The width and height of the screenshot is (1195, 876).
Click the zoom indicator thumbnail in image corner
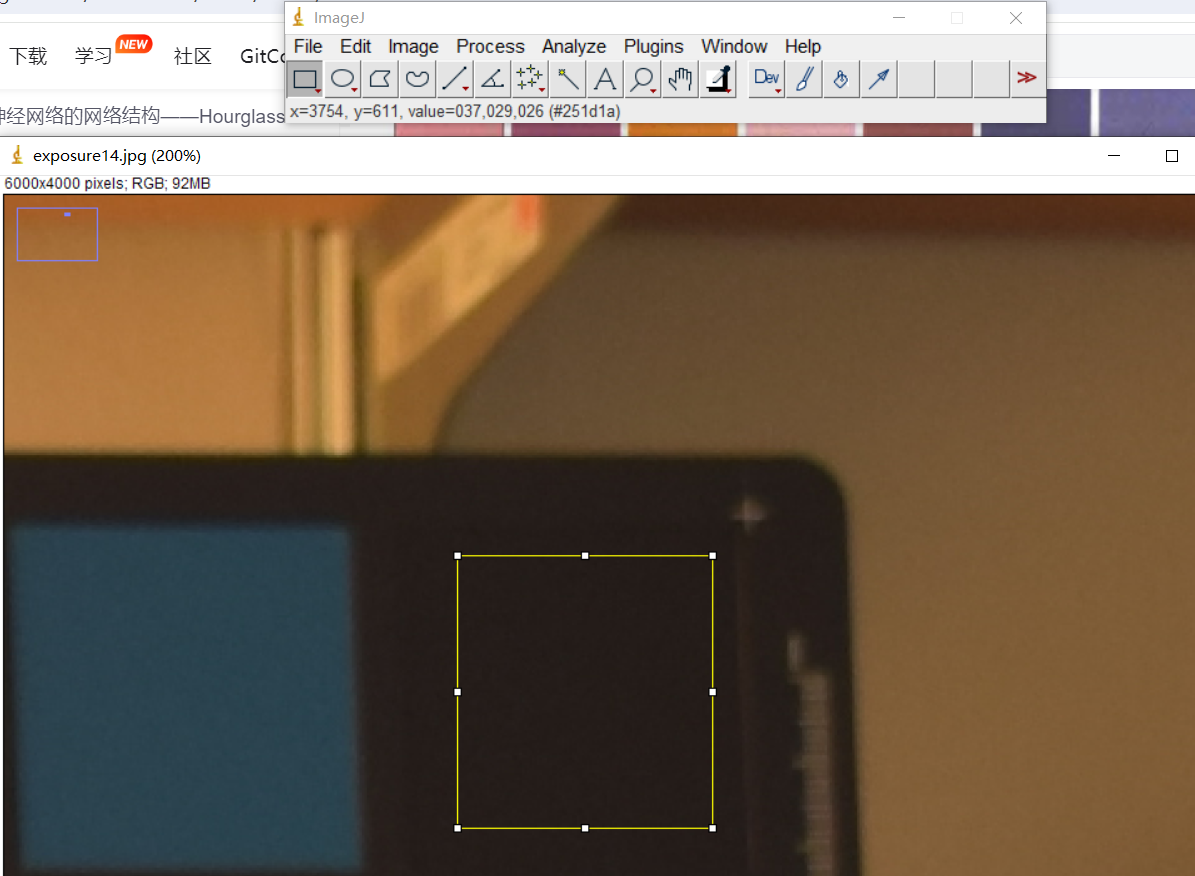click(x=57, y=234)
